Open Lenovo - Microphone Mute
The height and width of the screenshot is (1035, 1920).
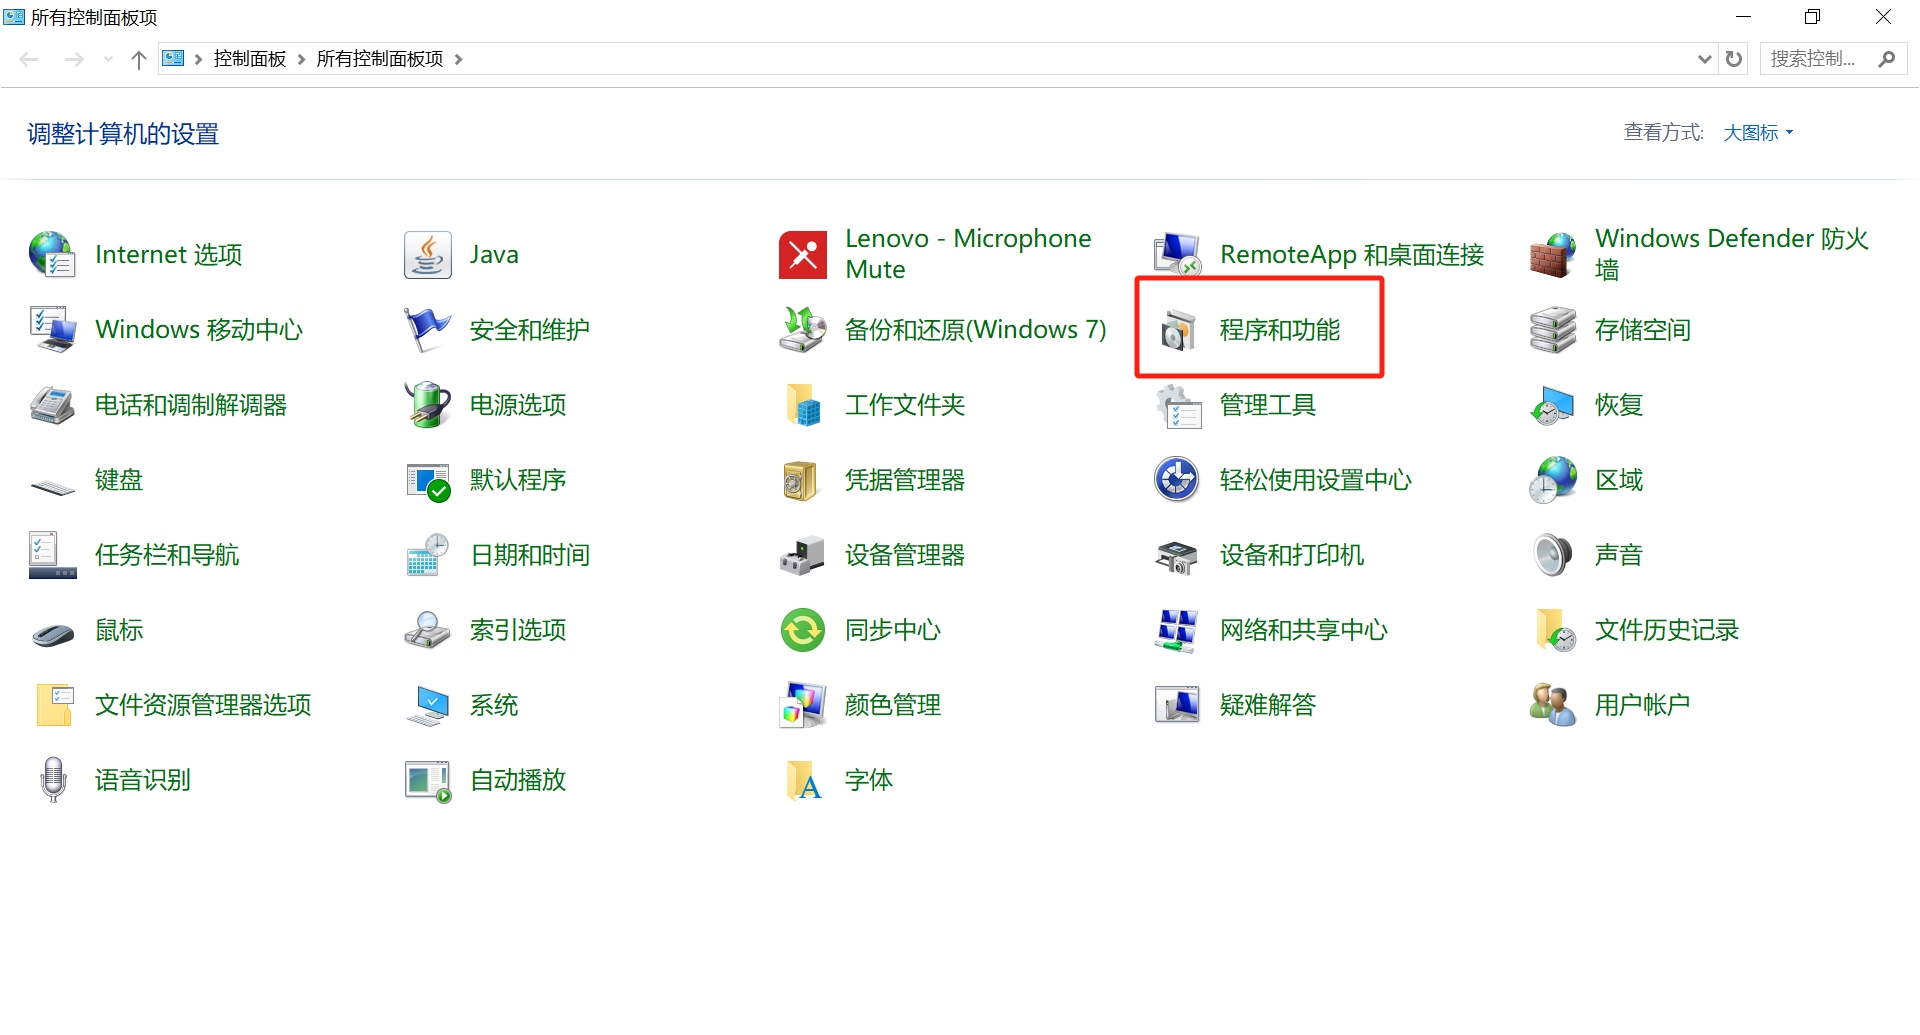(x=968, y=253)
